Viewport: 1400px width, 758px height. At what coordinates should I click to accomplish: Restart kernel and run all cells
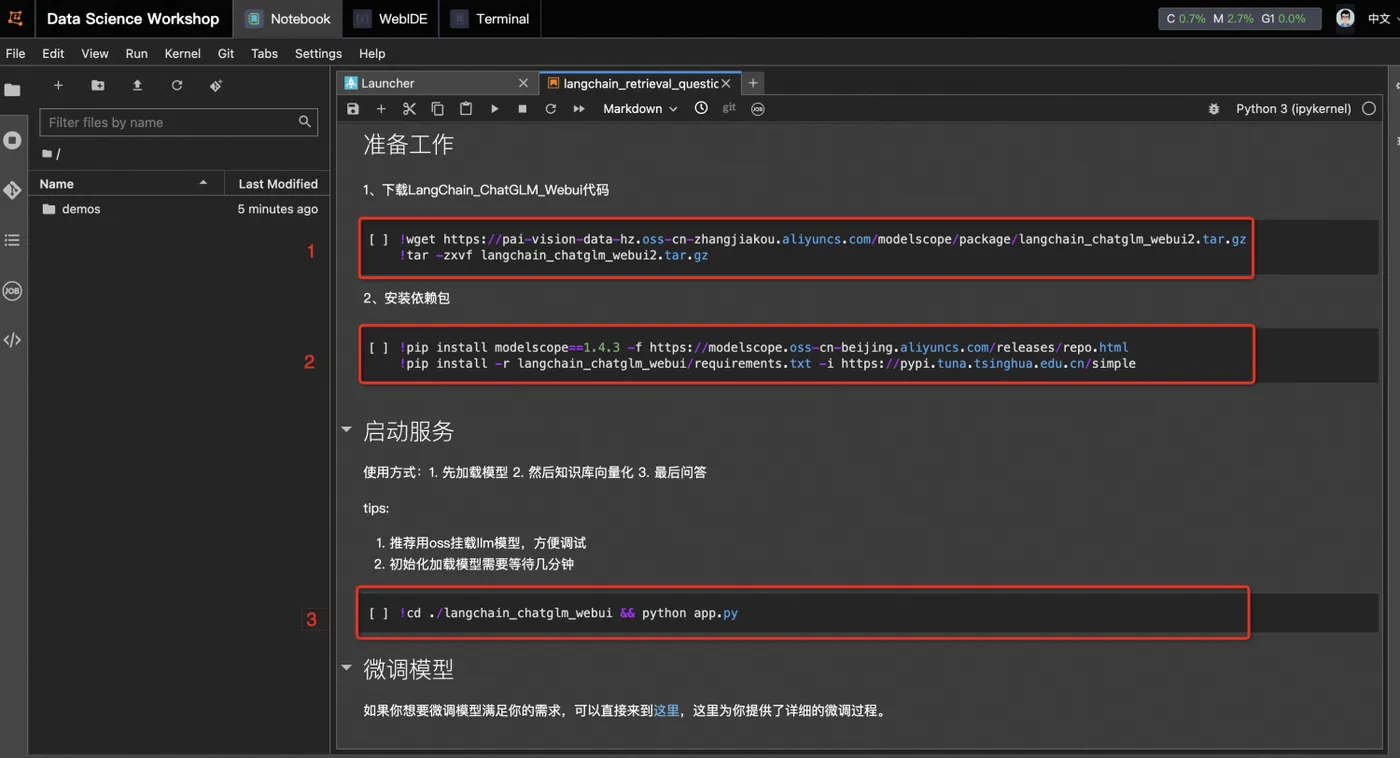[579, 109]
